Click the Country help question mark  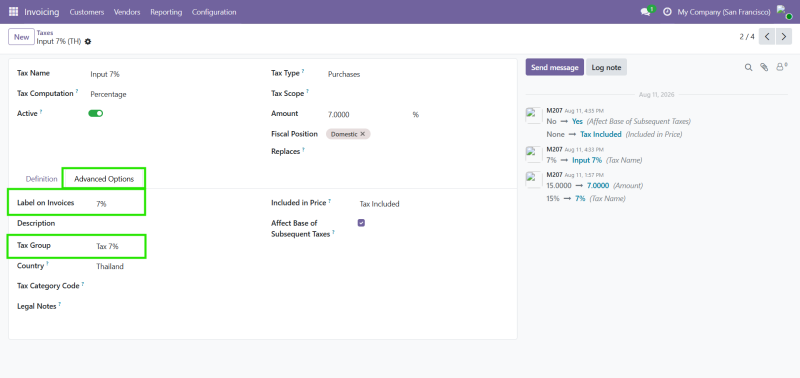tap(47, 264)
